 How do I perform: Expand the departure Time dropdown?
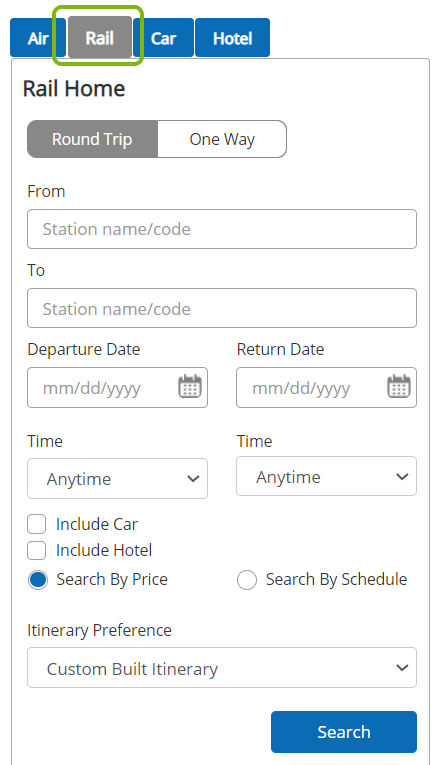(118, 478)
